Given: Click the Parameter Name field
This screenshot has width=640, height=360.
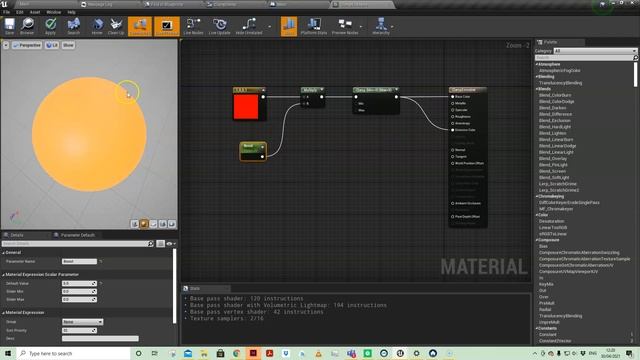Looking at the screenshot, I should (x=79, y=261).
